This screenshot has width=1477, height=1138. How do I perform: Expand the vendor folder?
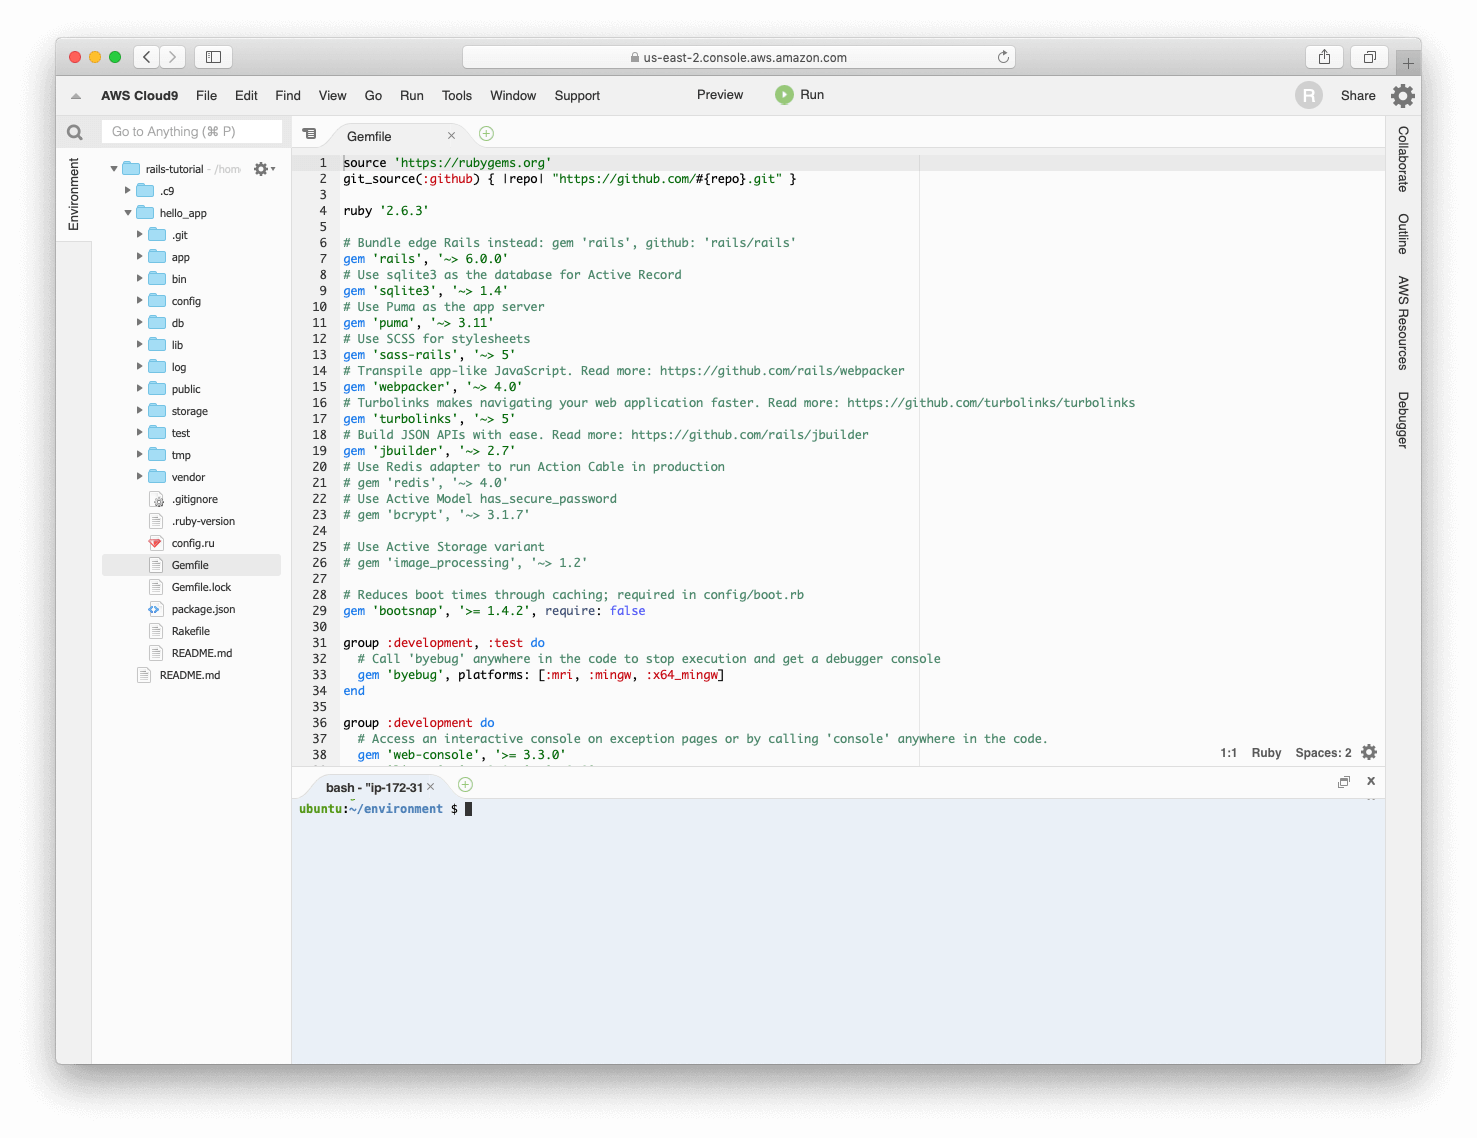tap(140, 477)
